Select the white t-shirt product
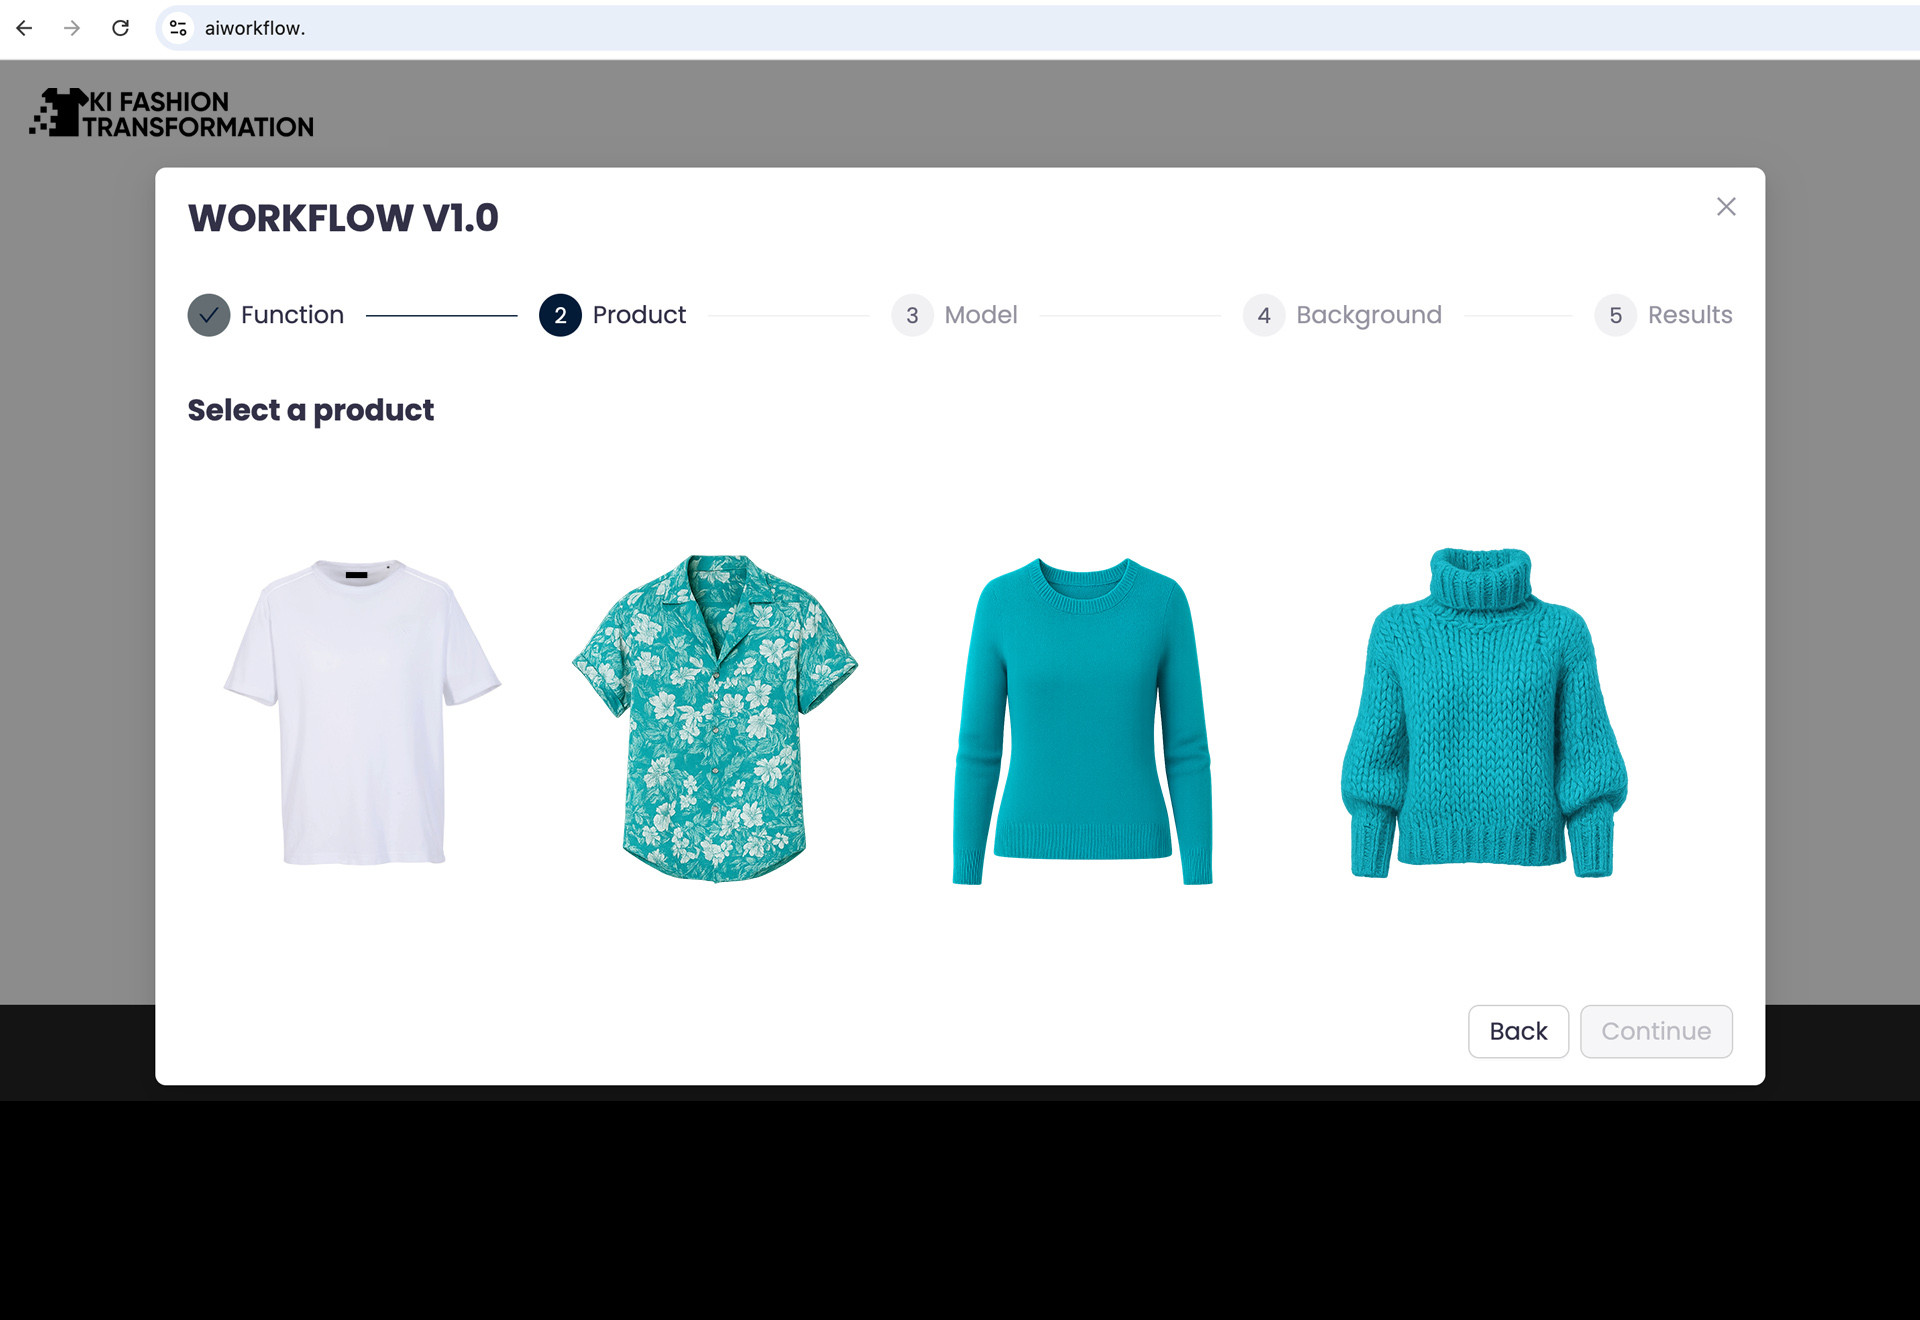The width and height of the screenshot is (1920, 1320). [362, 712]
